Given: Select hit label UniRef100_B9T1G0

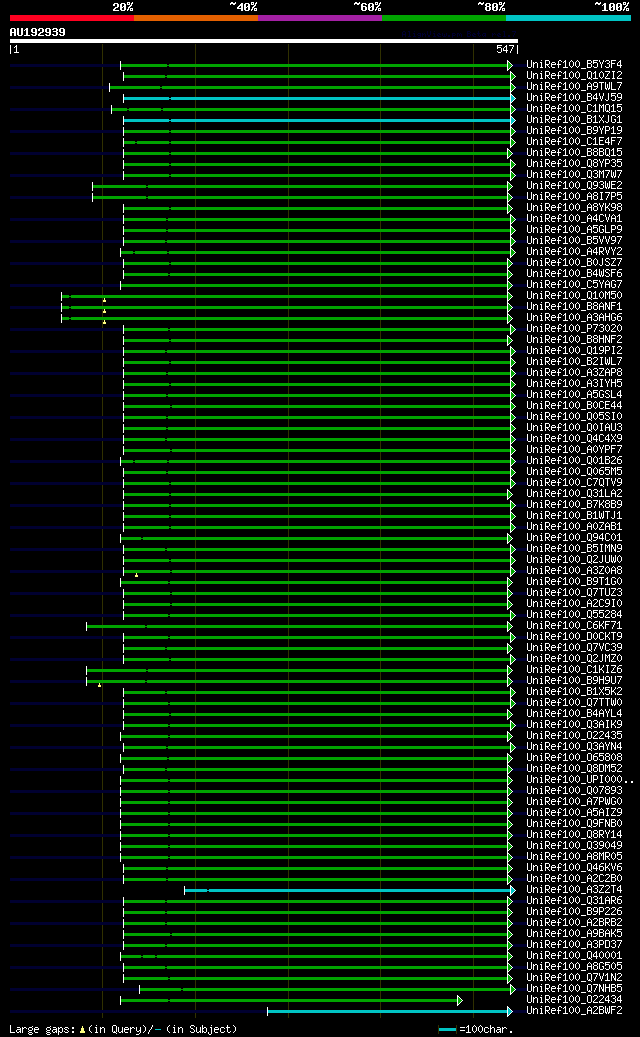Looking at the screenshot, I should pos(574,581).
